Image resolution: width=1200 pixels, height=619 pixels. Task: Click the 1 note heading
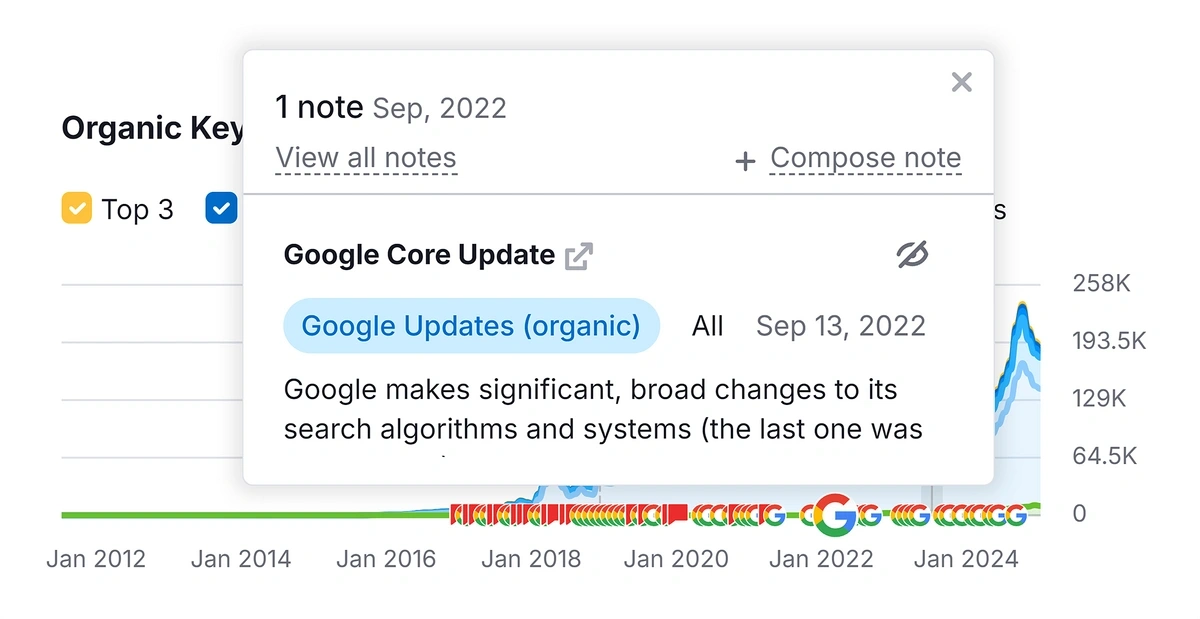(319, 107)
